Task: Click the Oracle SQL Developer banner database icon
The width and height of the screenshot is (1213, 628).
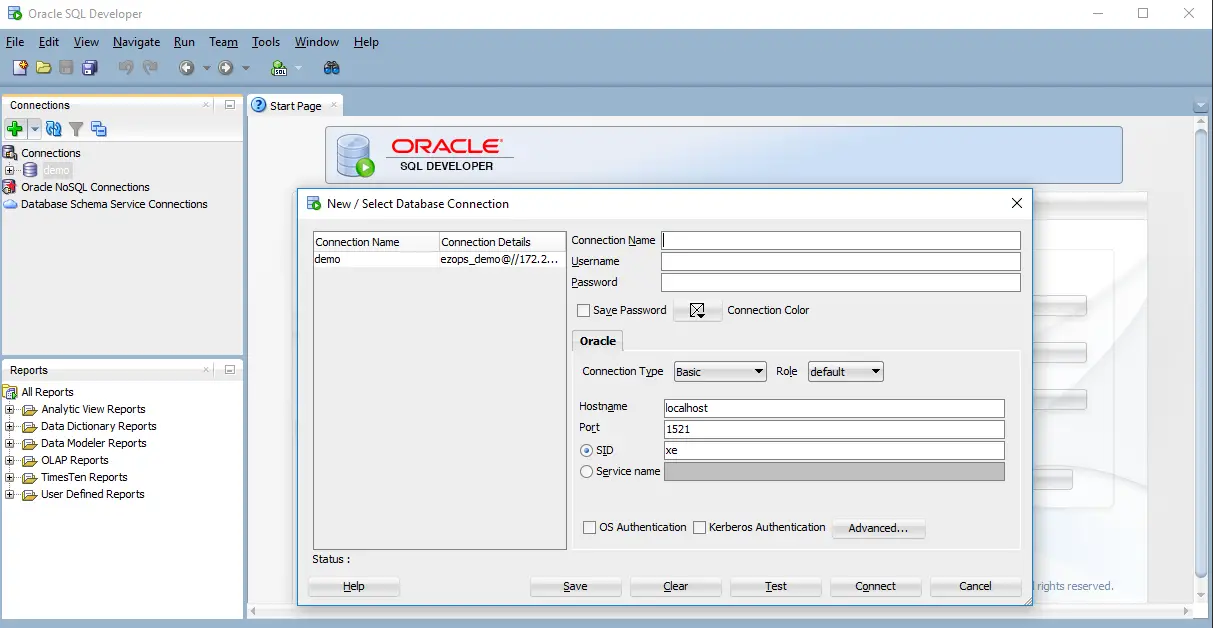Action: click(x=355, y=155)
